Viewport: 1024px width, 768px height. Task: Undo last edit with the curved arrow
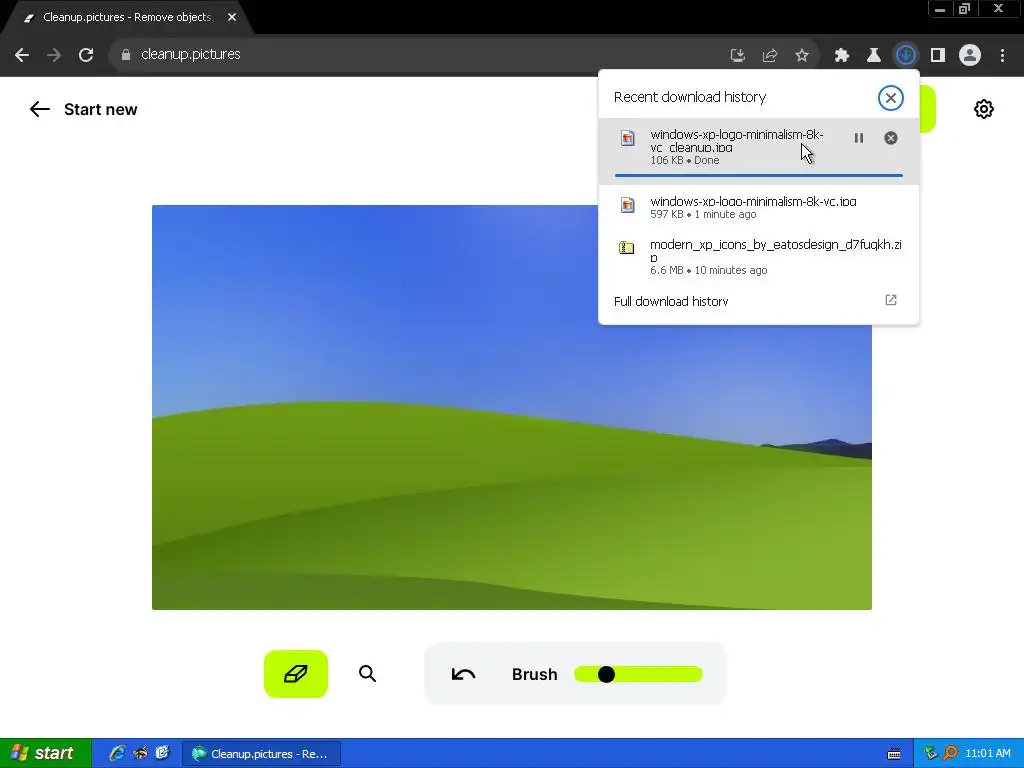pos(463,674)
